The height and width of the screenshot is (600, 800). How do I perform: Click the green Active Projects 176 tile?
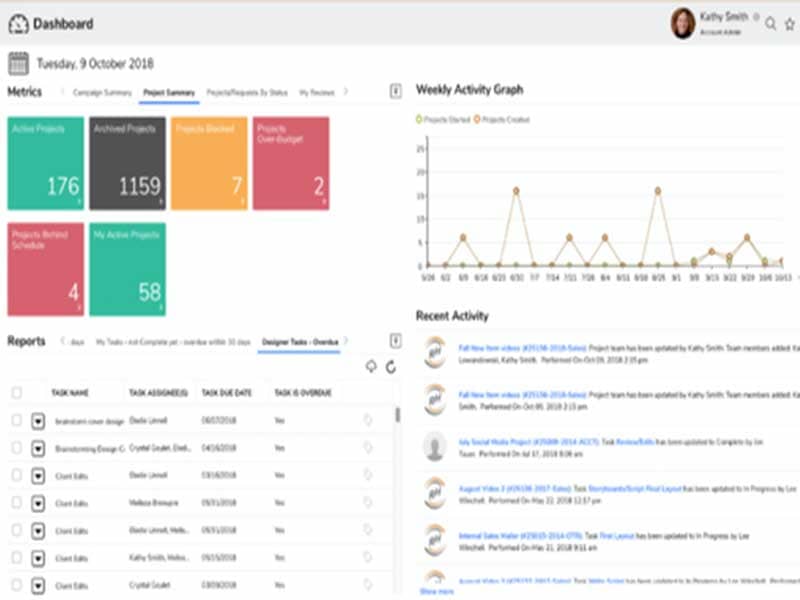[x=45, y=163]
